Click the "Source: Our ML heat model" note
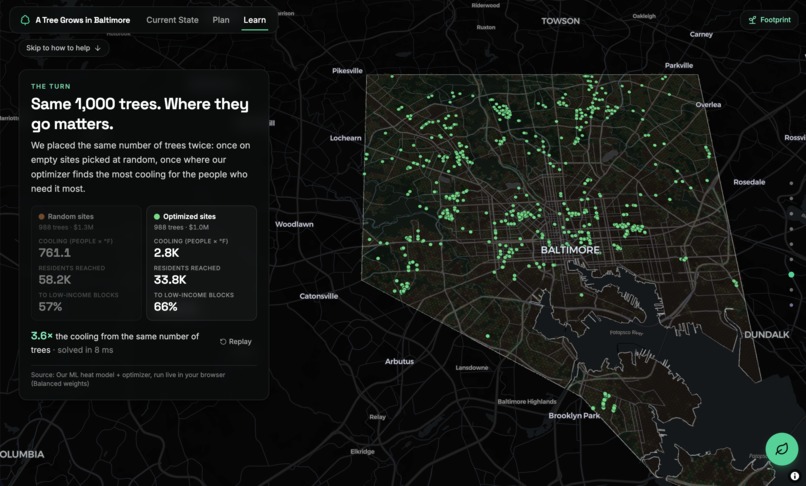Image resolution: width=806 pixels, height=486 pixels. click(x=128, y=379)
